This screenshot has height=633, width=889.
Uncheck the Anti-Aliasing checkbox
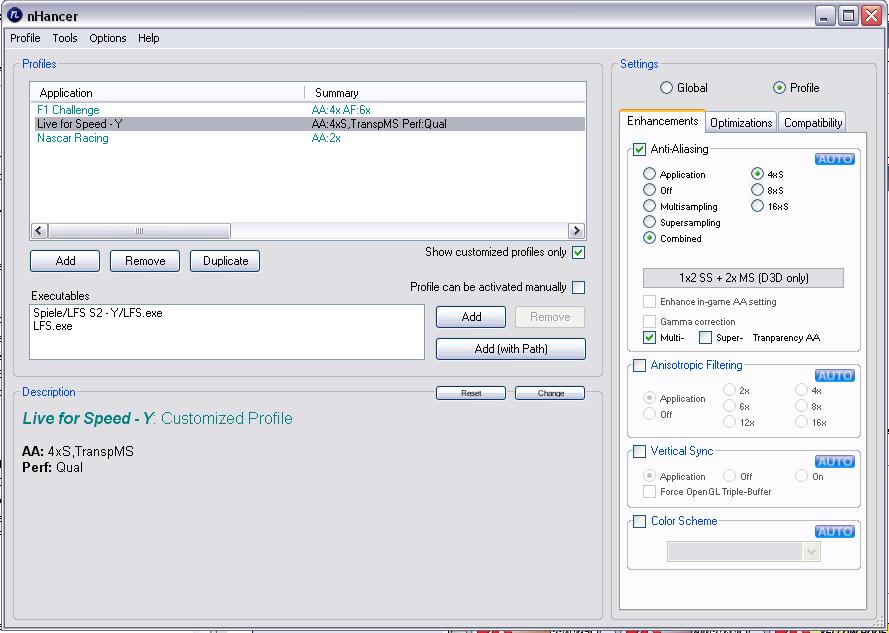(640, 149)
